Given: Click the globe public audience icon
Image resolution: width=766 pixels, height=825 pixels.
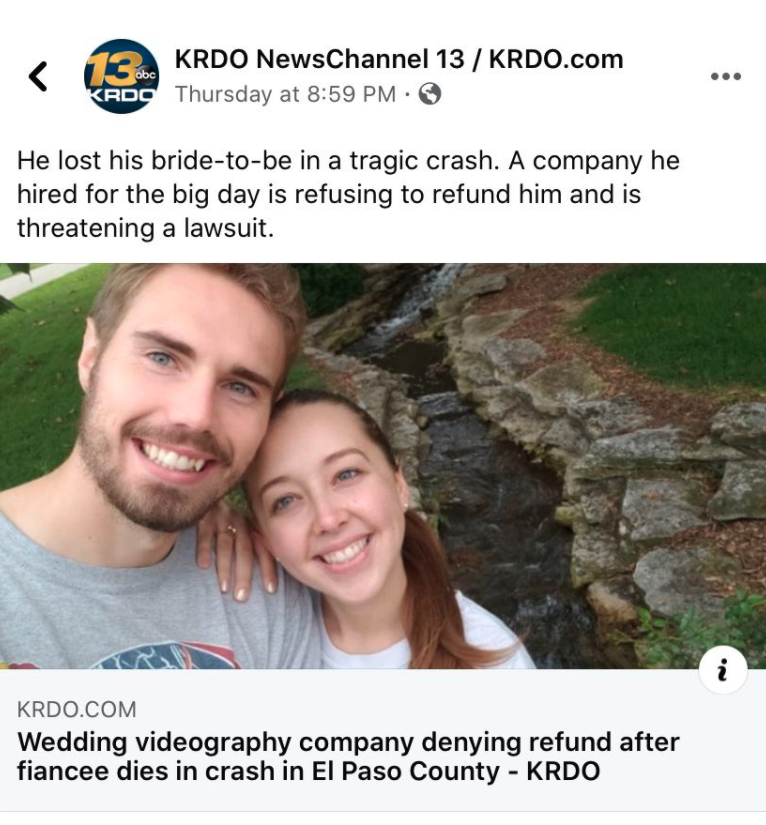Looking at the screenshot, I should [429, 94].
